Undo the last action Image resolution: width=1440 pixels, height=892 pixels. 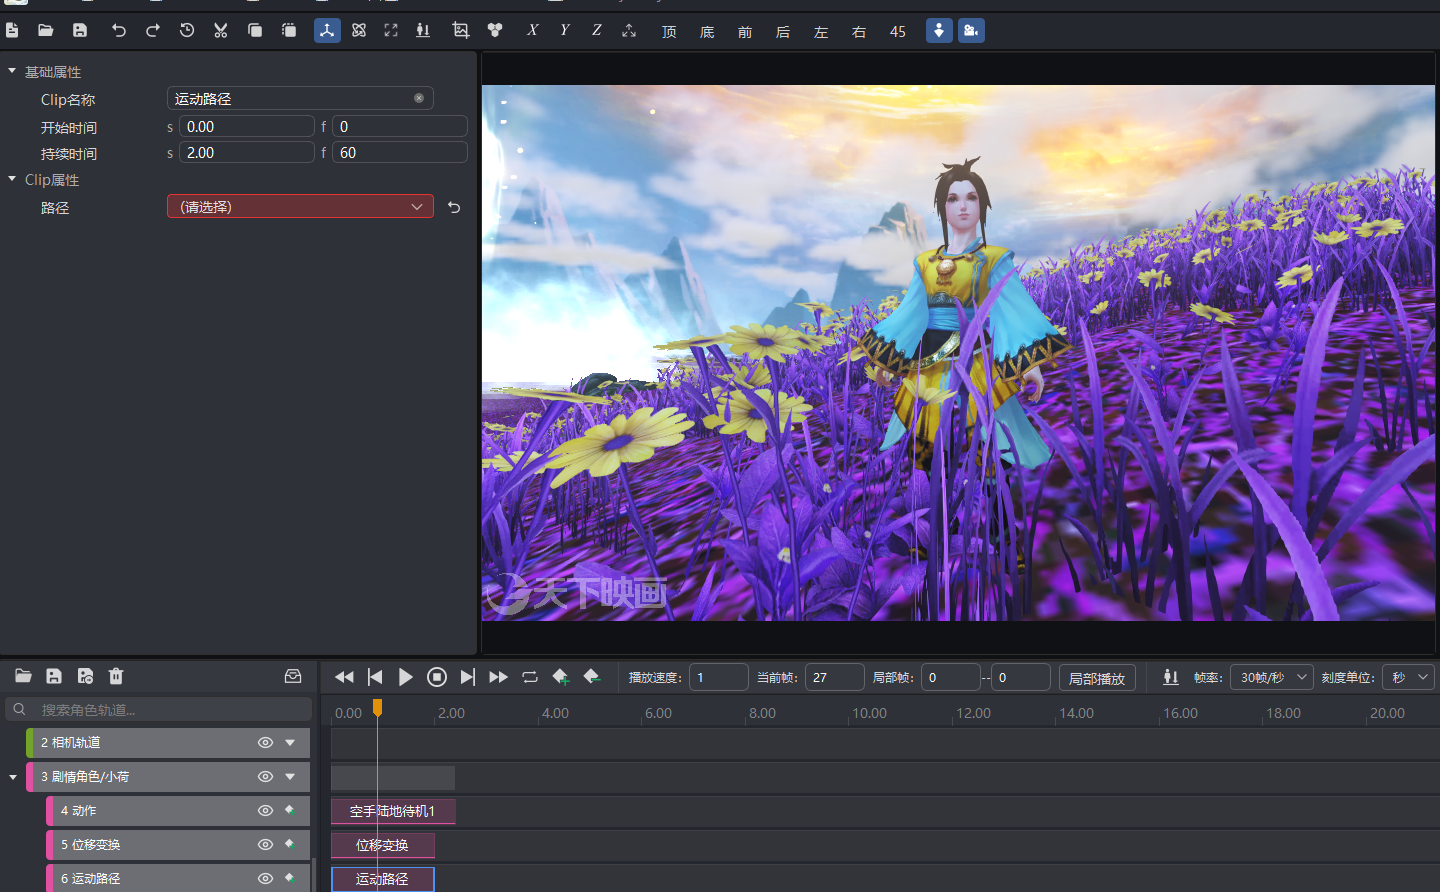[119, 31]
